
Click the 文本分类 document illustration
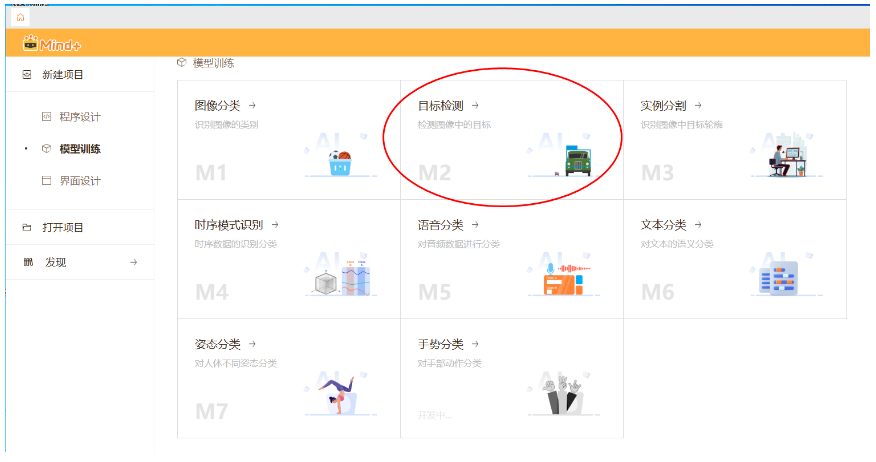(x=779, y=278)
